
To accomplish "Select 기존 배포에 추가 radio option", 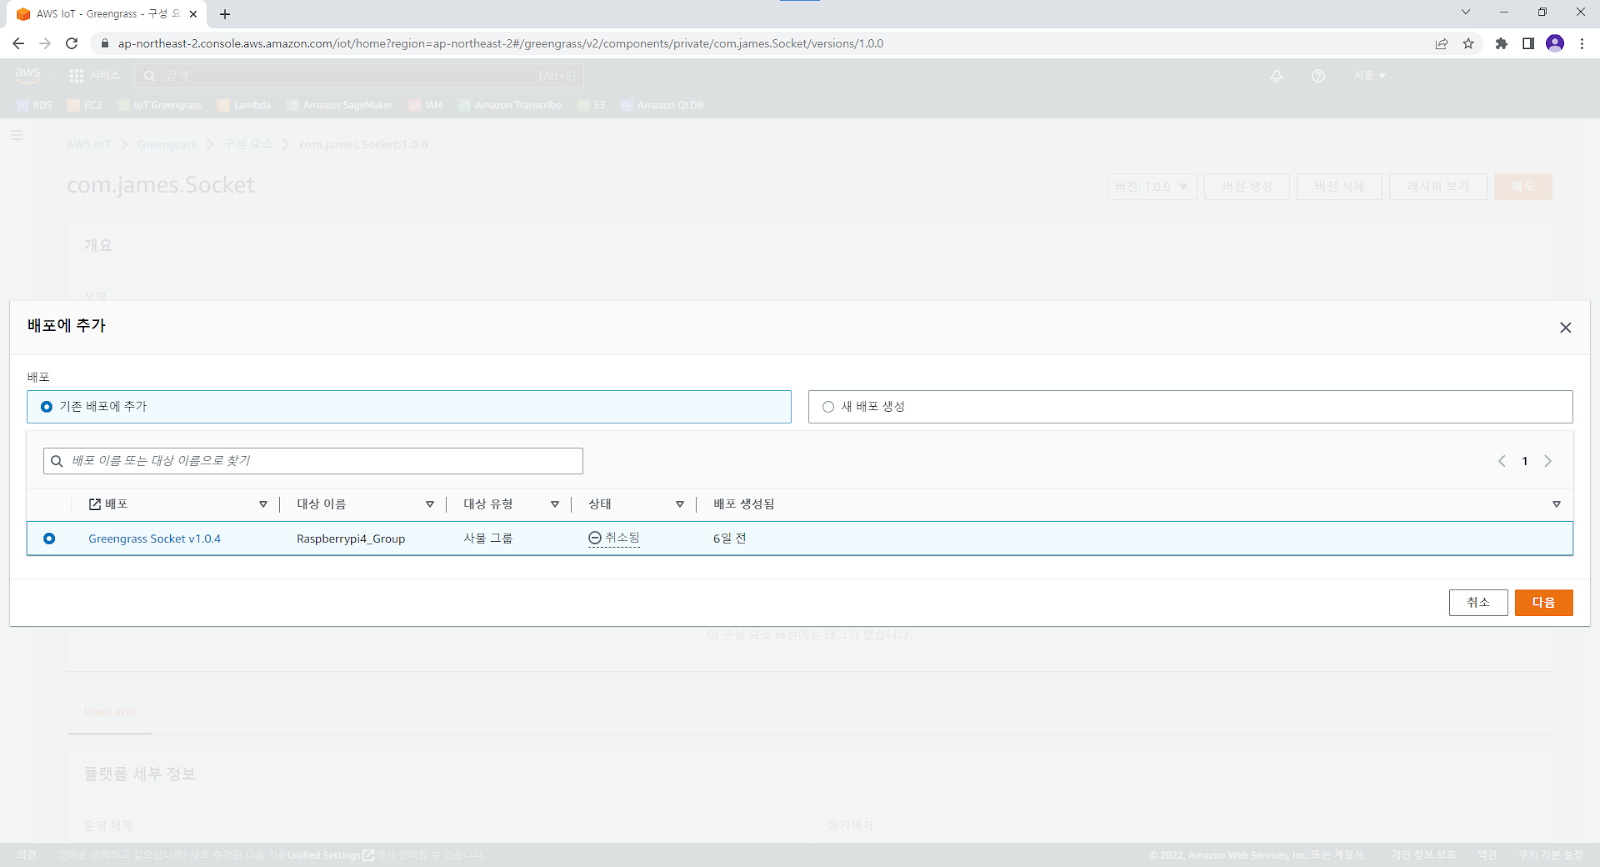I will [46, 407].
